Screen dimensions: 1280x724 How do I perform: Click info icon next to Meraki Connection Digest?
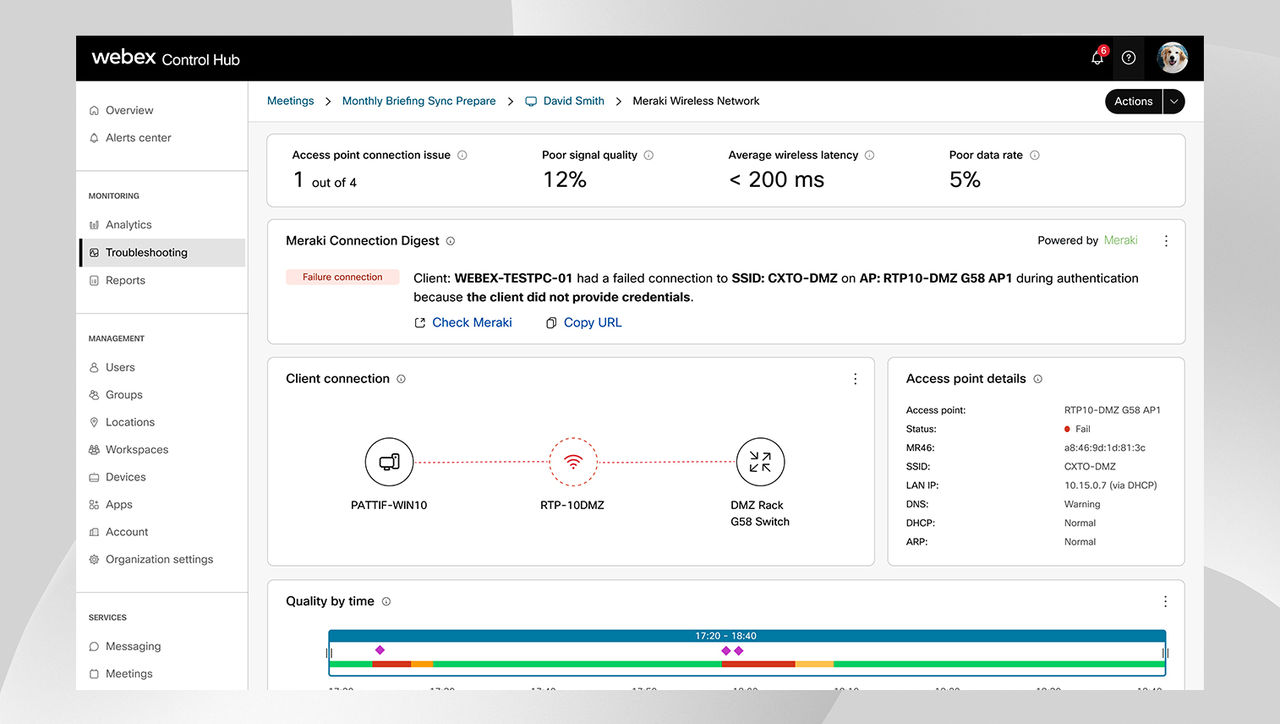(x=450, y=241)
